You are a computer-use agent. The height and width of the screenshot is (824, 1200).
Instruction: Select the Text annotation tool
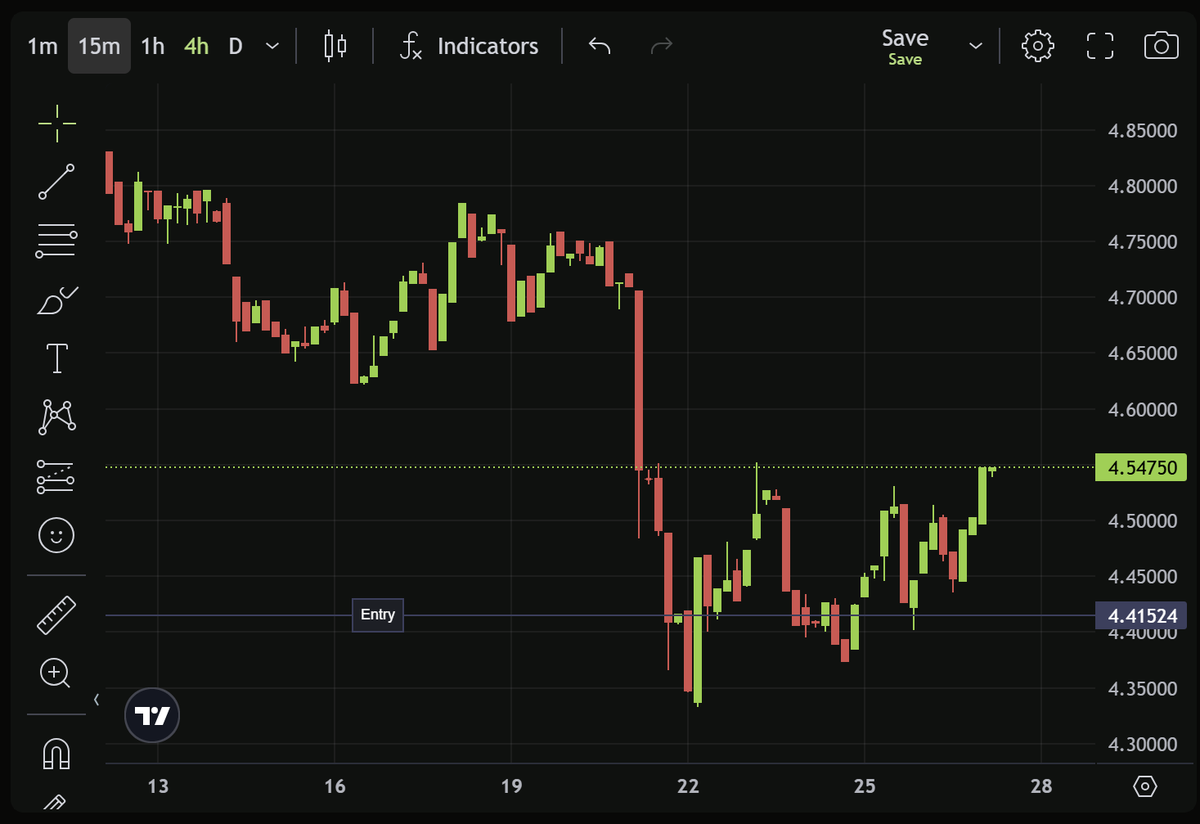[x=57, y=357]
